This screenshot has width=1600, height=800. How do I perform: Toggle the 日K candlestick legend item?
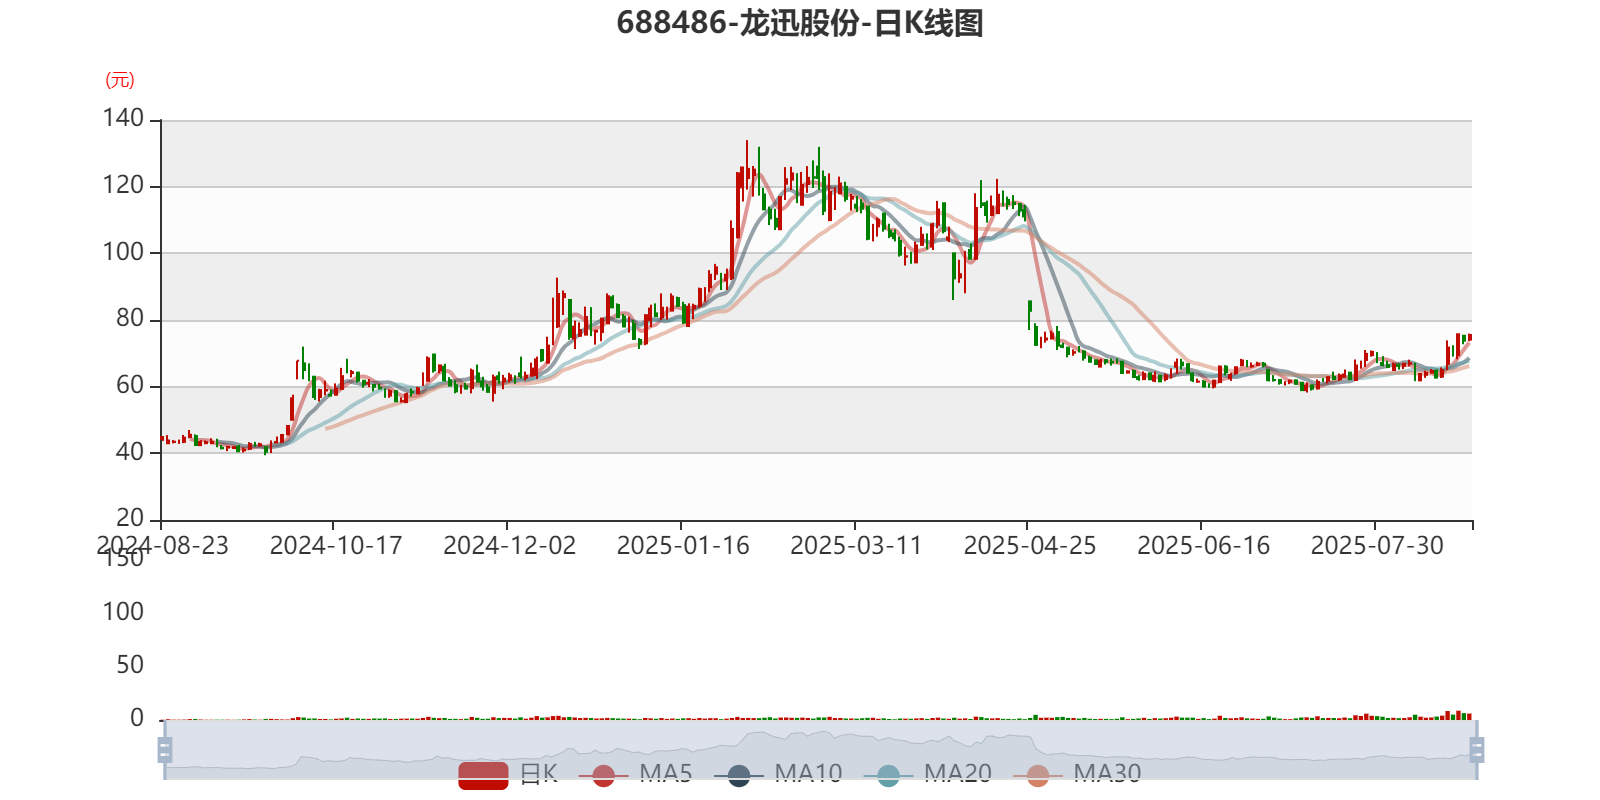508,774
